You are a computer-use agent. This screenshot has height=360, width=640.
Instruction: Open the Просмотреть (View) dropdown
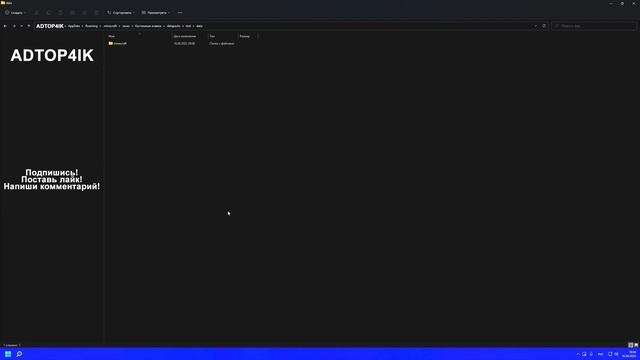pyautogui.click(x=156, y=13)
